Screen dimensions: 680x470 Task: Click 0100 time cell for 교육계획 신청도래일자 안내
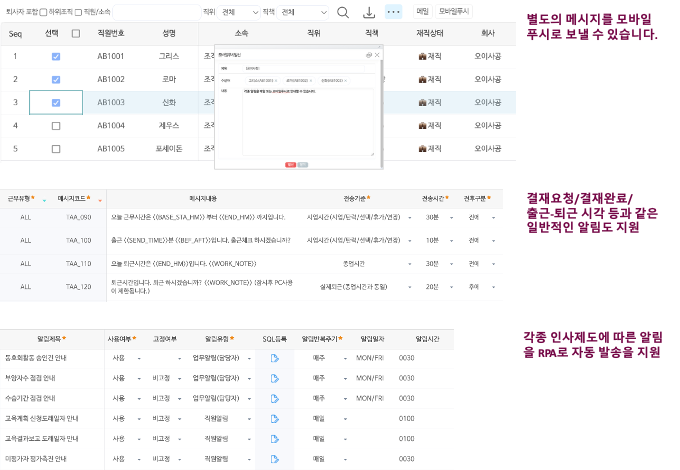[x=406, y=419]
